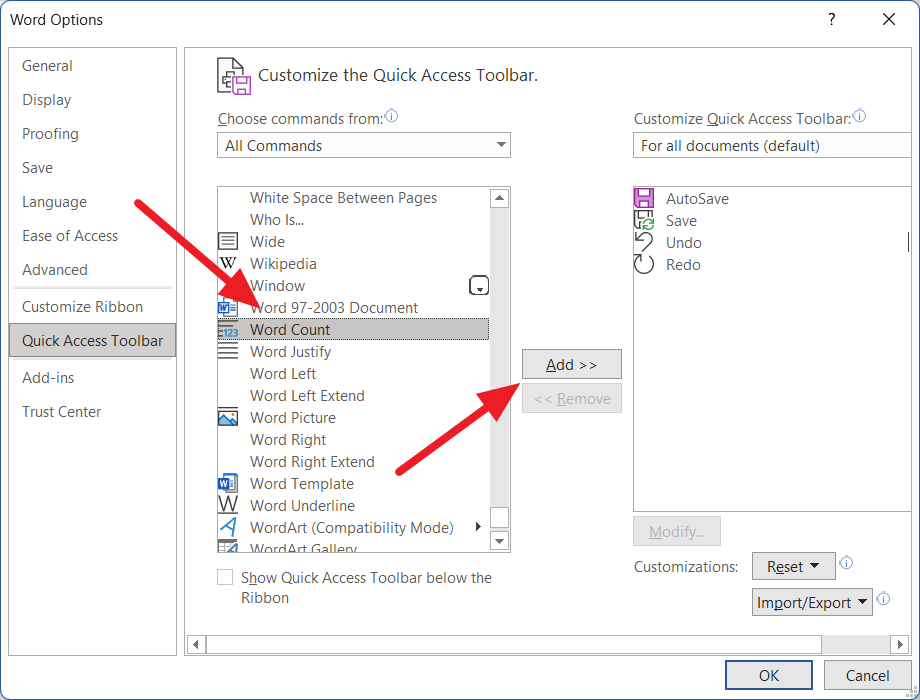
Task: Click the Window command dropdown indicator icon
Action: click(x=479, y=286)
